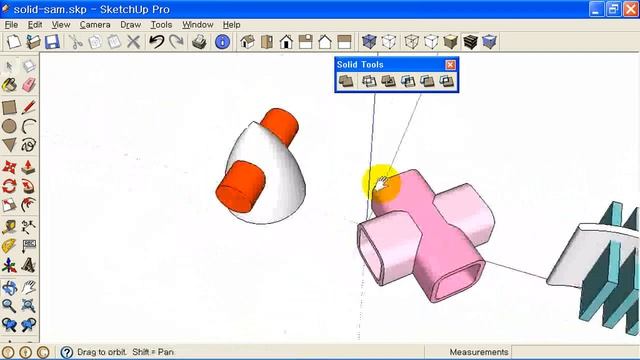Screen dimensions: 640x360
Task: Click the Zoom Extents tool
Action: pos(29,306)
